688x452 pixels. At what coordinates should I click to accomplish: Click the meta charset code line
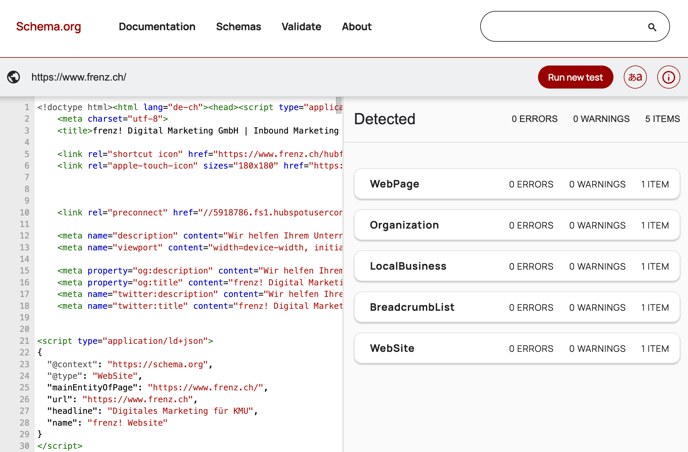pyautogui.click(x=112, y=119)
